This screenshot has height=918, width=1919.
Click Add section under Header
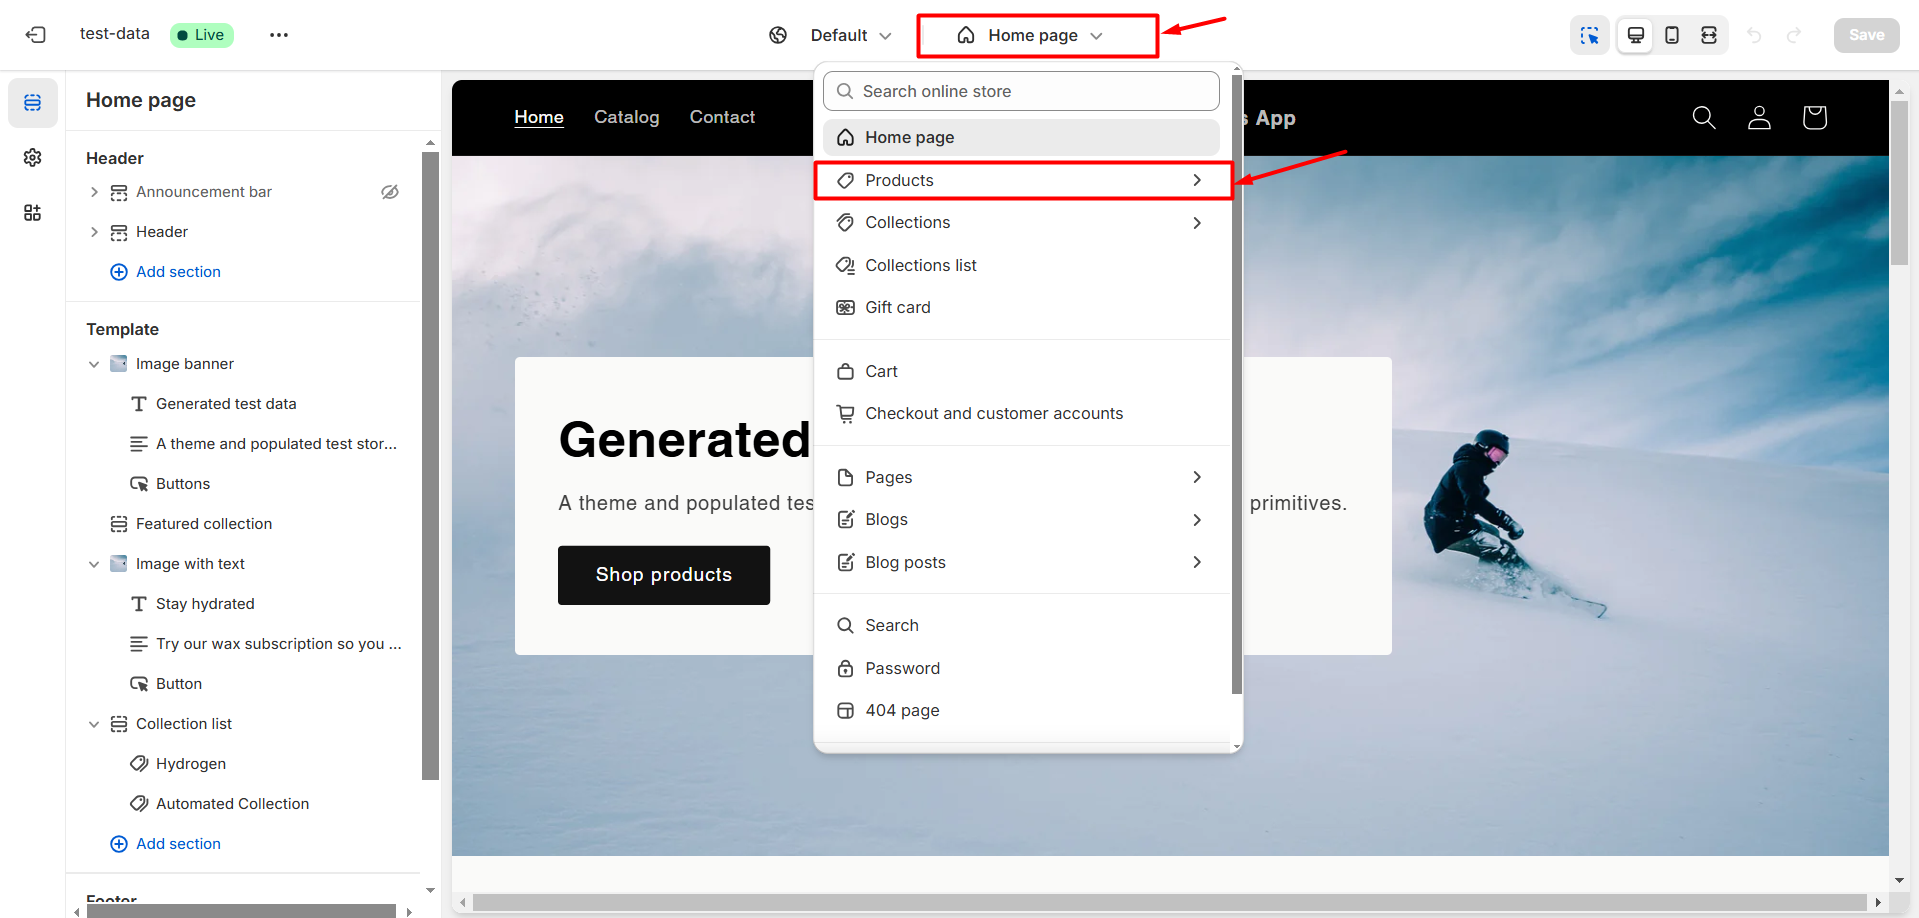(x=165, y=272)
